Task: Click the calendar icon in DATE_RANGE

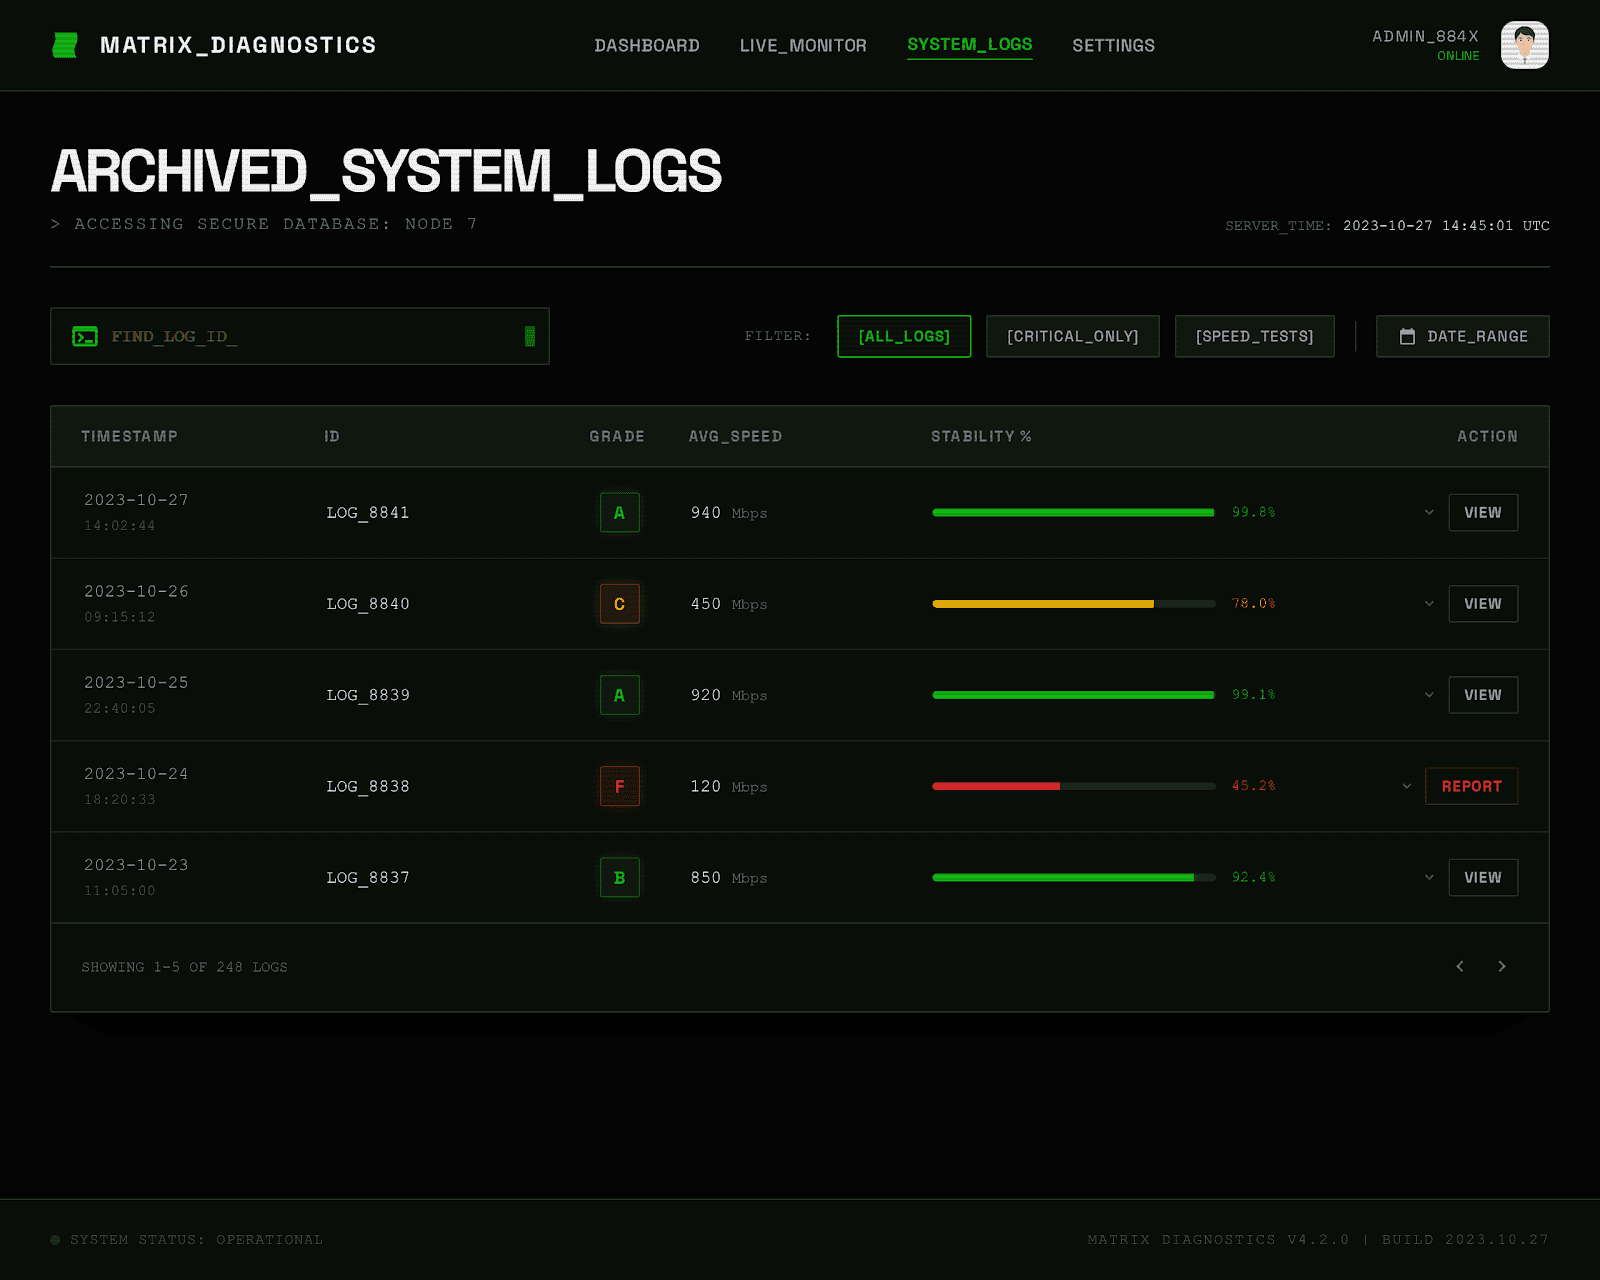Action: point(1407,337)
